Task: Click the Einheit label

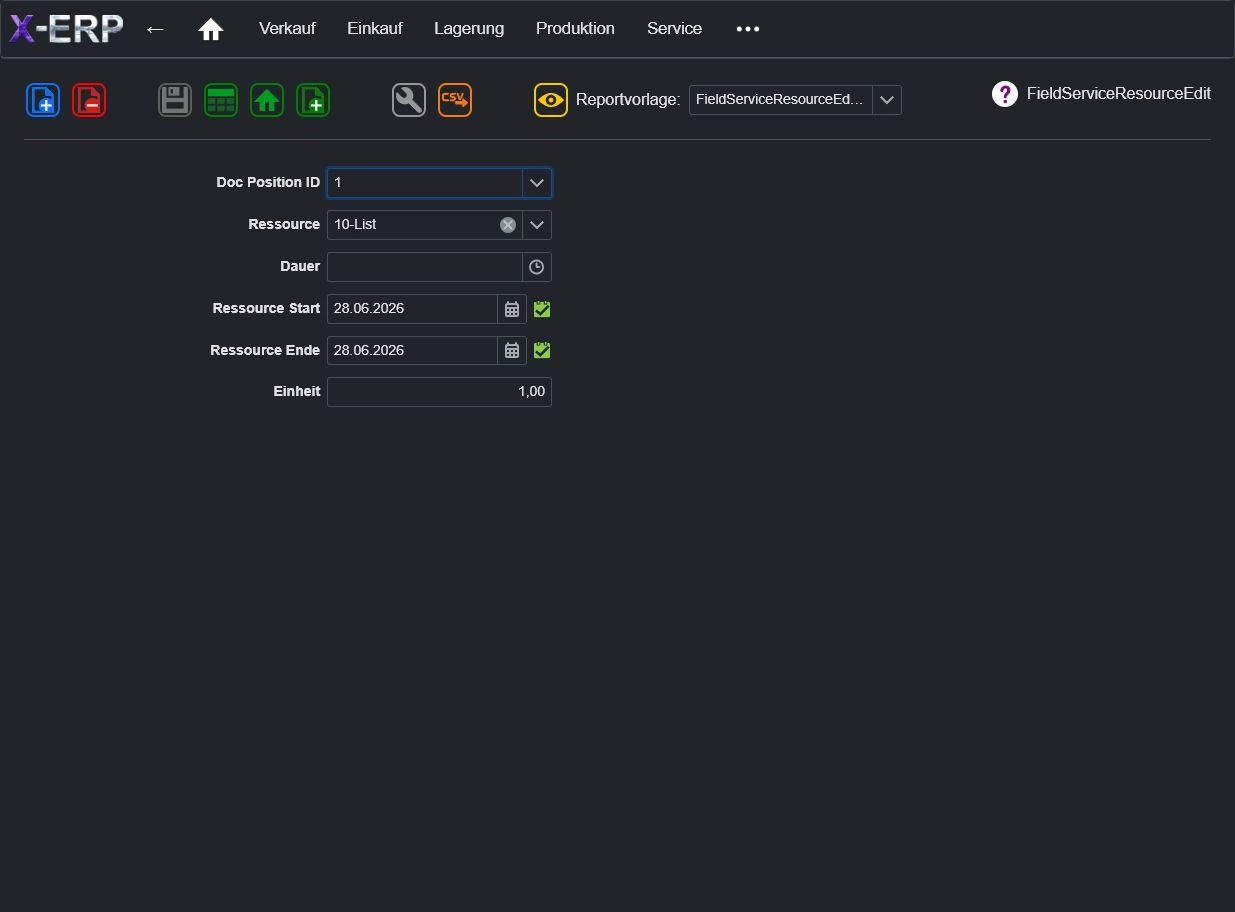Action: 297,391
